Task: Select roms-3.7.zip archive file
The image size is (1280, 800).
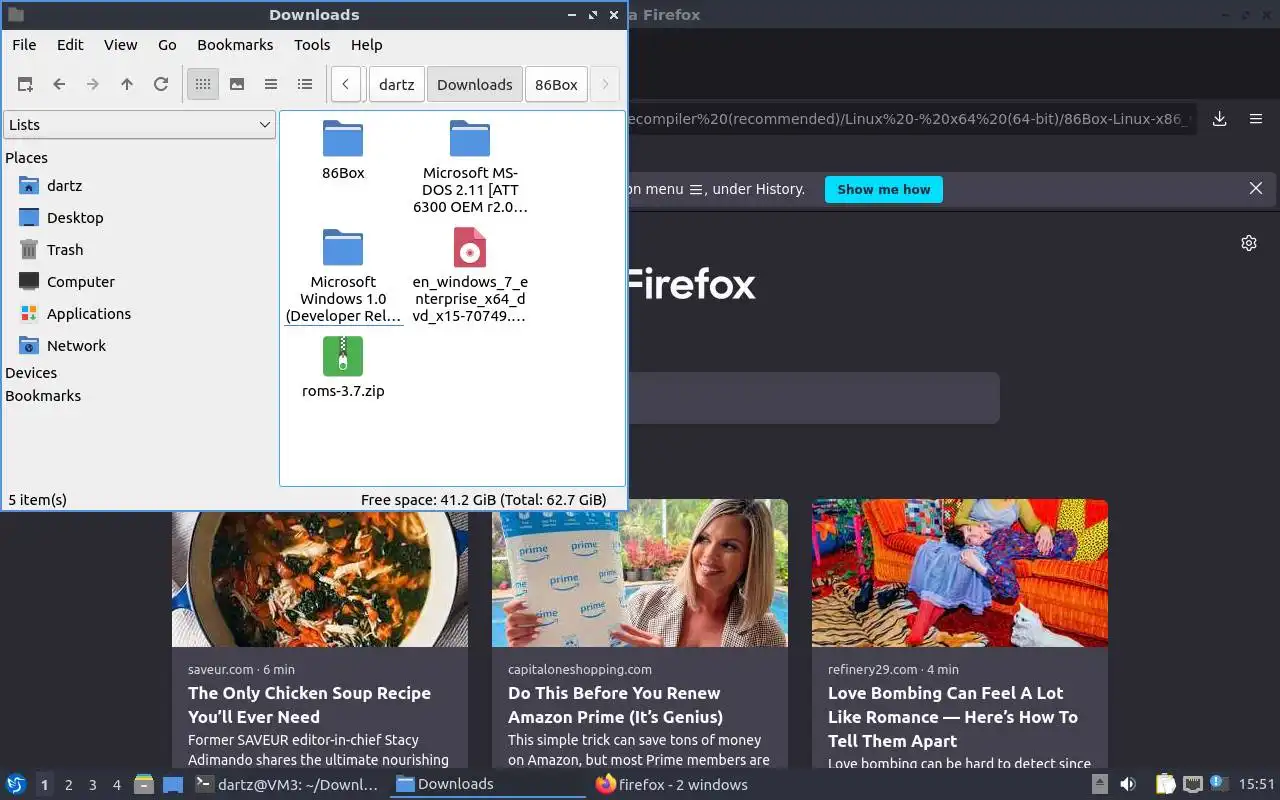Action: 343,357
